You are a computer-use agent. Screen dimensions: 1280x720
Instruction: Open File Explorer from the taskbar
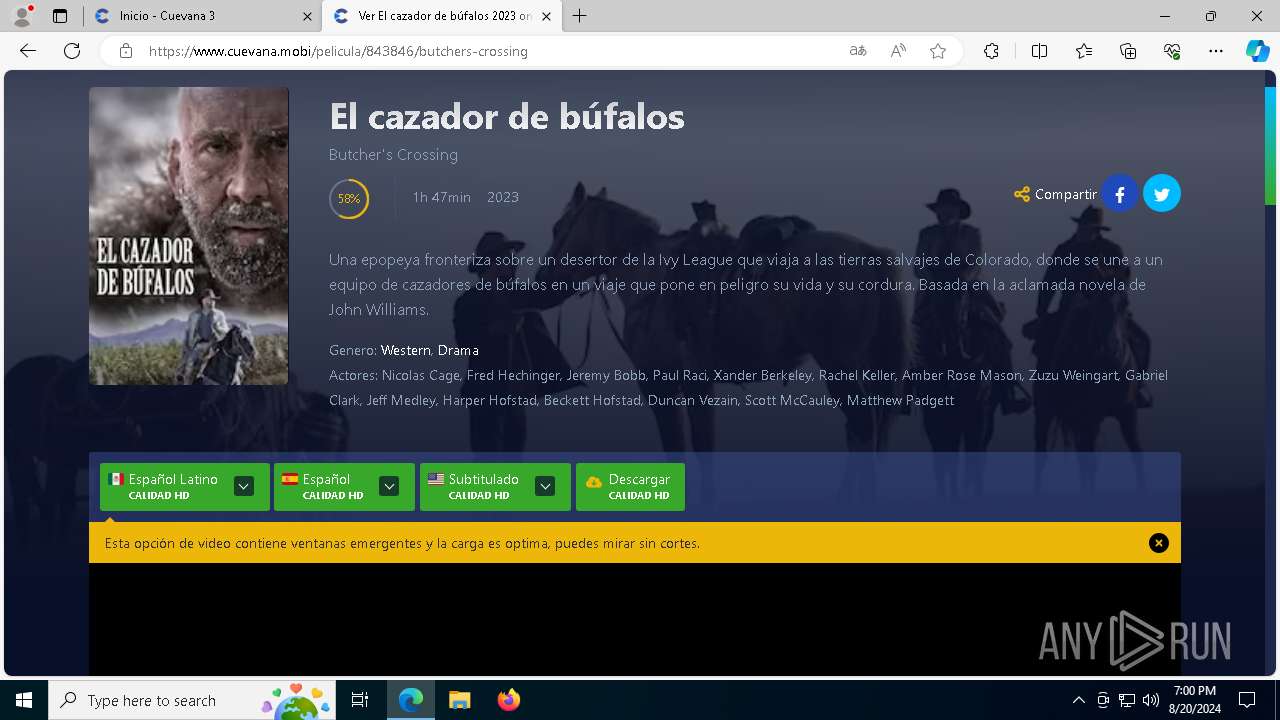(459, 700)
